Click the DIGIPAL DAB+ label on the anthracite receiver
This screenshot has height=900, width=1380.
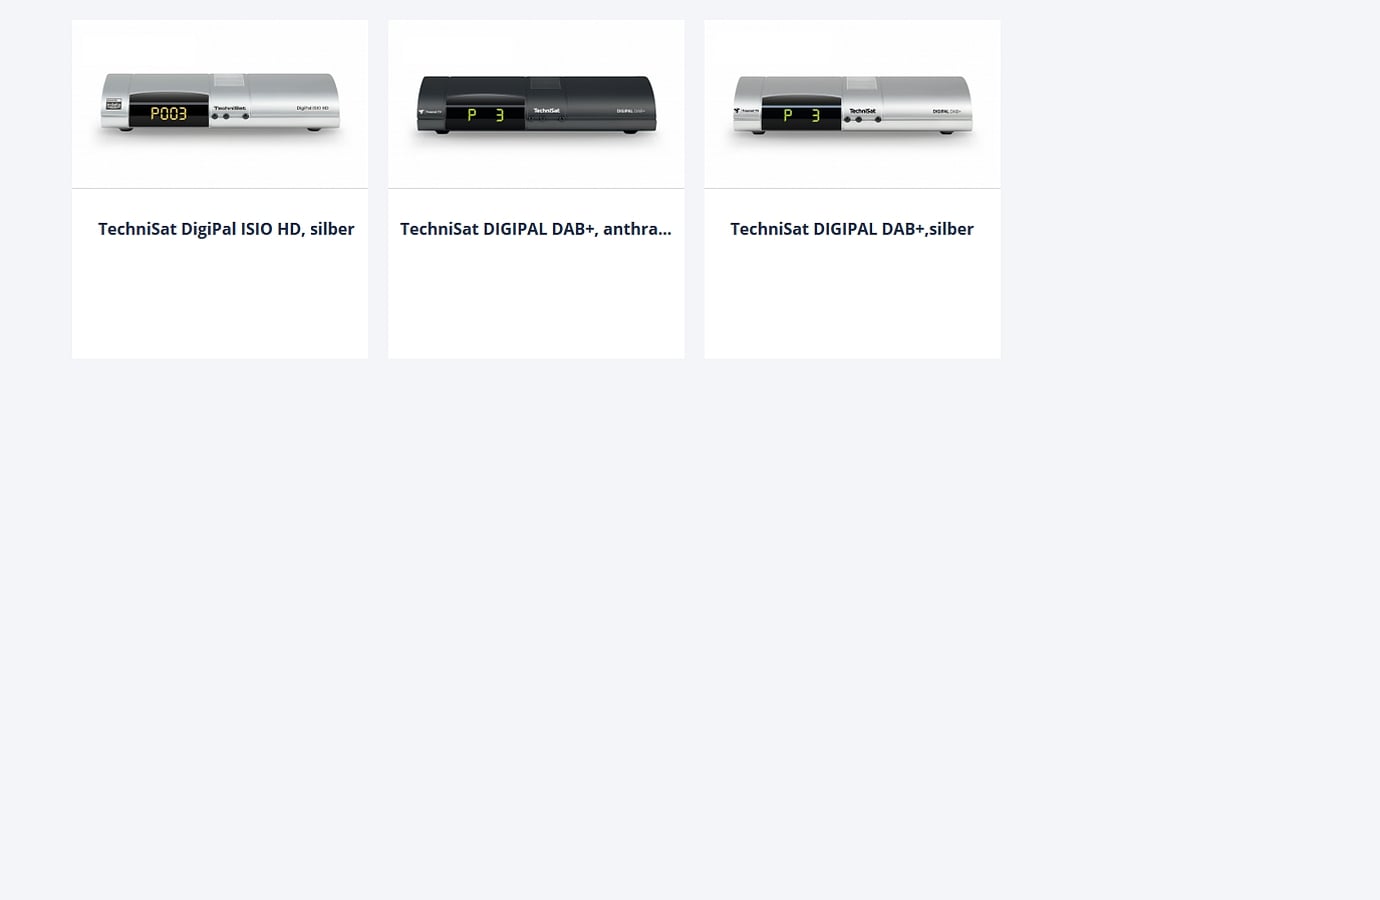coord(631,110)
